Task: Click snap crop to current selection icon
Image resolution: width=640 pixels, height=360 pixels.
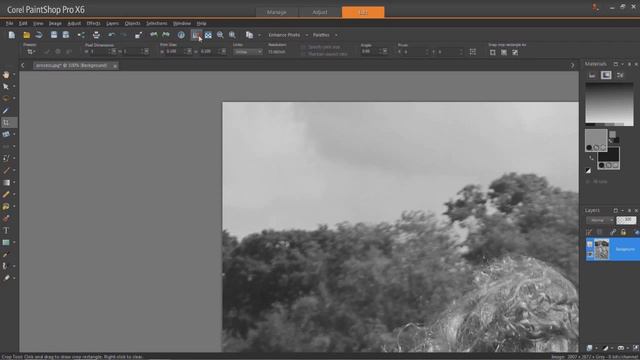Action: tap(493, 52)
